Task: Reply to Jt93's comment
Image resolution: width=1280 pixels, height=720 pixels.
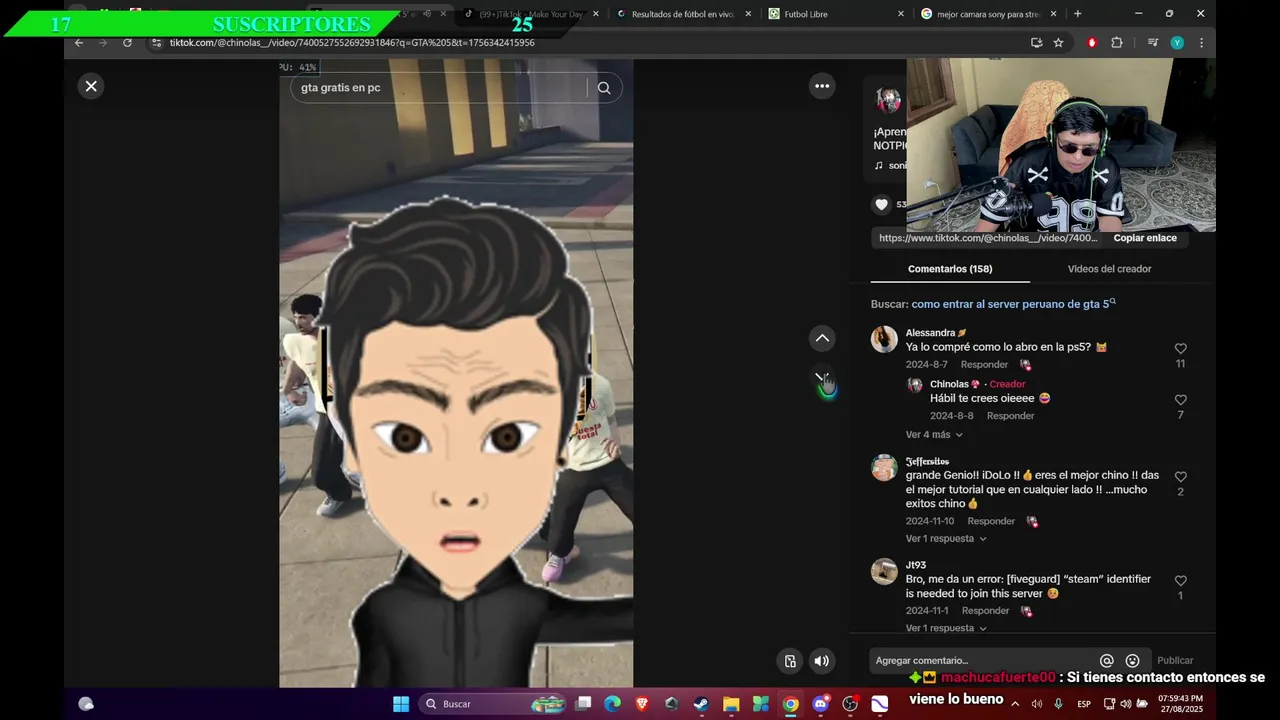Action: (985, 611)
